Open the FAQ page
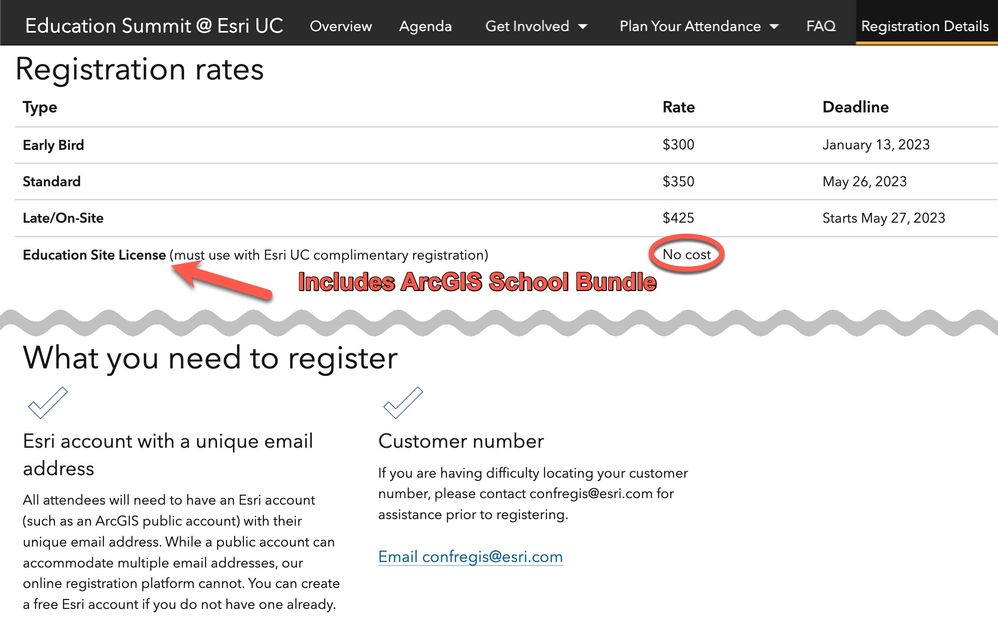This screenshot has width=998, height=632. [820, 26]
